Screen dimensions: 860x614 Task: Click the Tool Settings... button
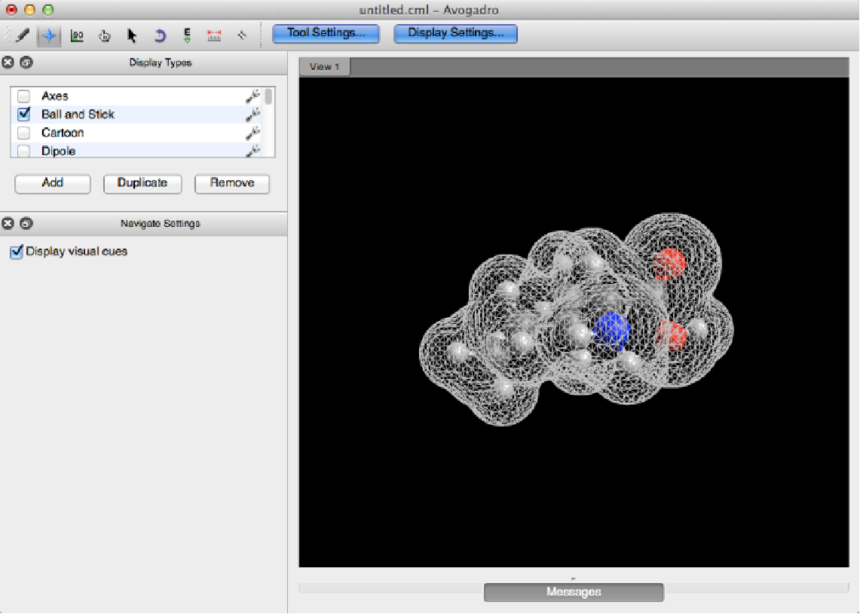[x=326, y=33]
